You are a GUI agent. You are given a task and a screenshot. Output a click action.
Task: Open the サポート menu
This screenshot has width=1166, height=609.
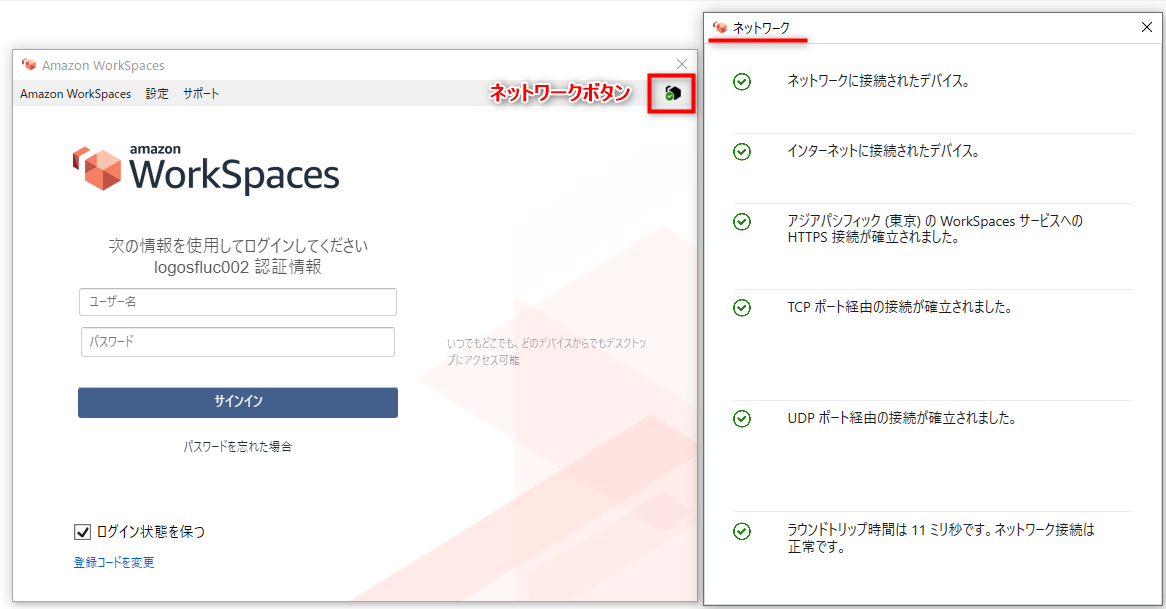coord(201,94)
